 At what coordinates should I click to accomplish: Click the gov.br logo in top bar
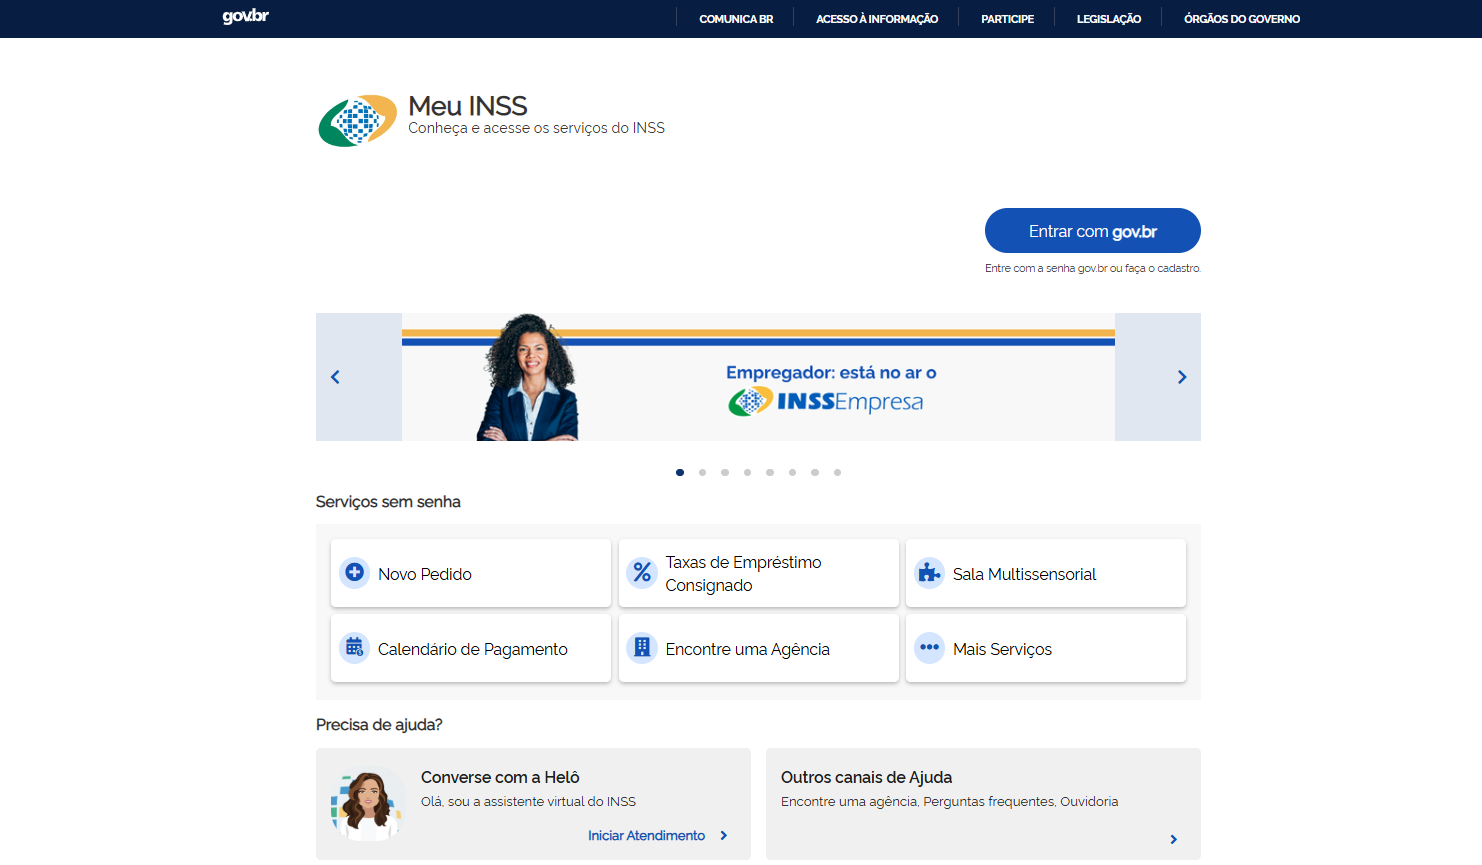point(245,17)
